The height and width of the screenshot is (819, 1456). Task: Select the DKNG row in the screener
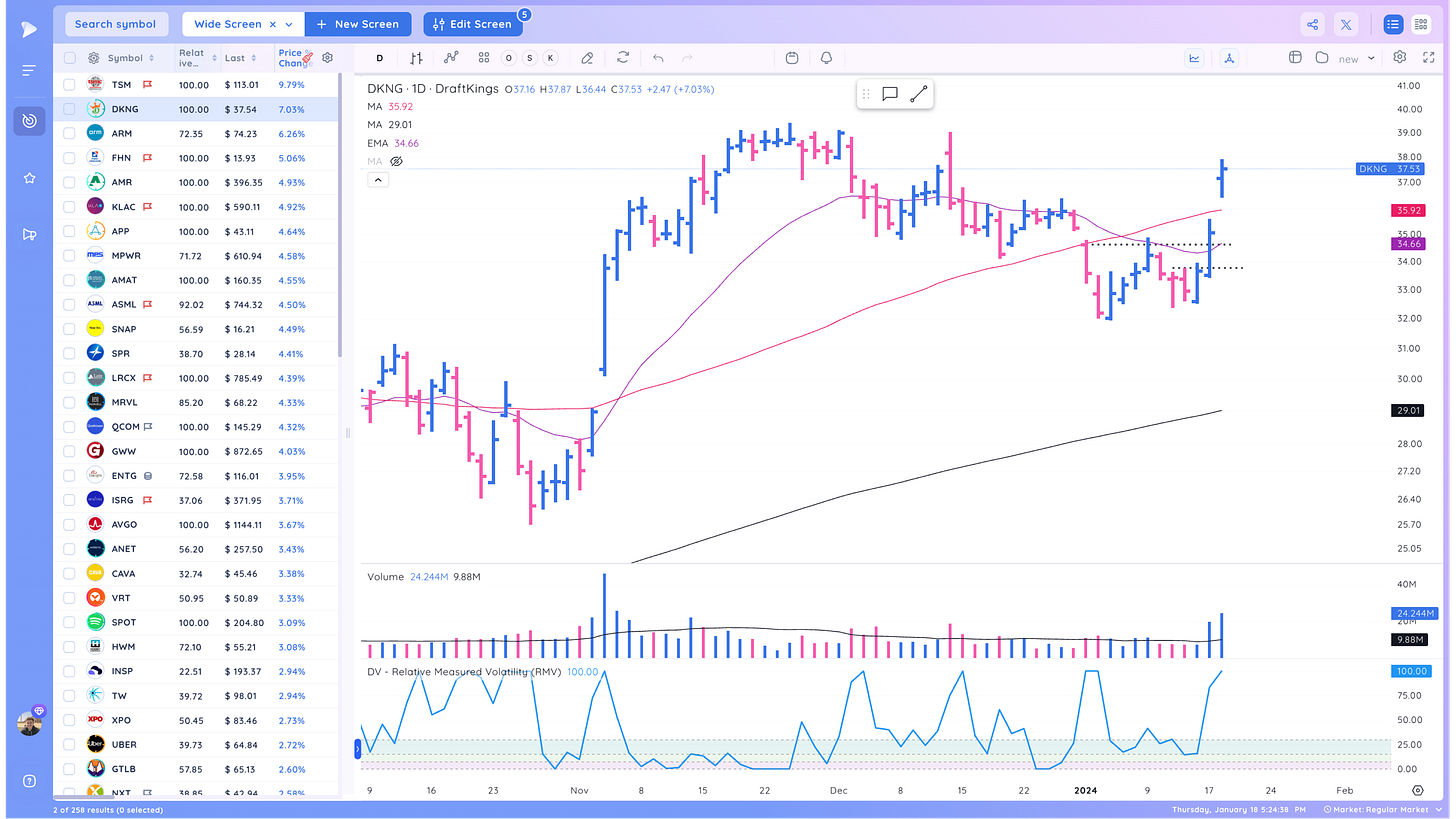tap(198, 109)
